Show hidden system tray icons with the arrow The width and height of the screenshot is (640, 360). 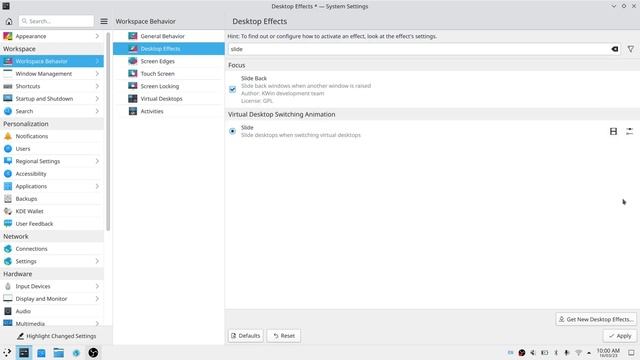coord(589,353)
